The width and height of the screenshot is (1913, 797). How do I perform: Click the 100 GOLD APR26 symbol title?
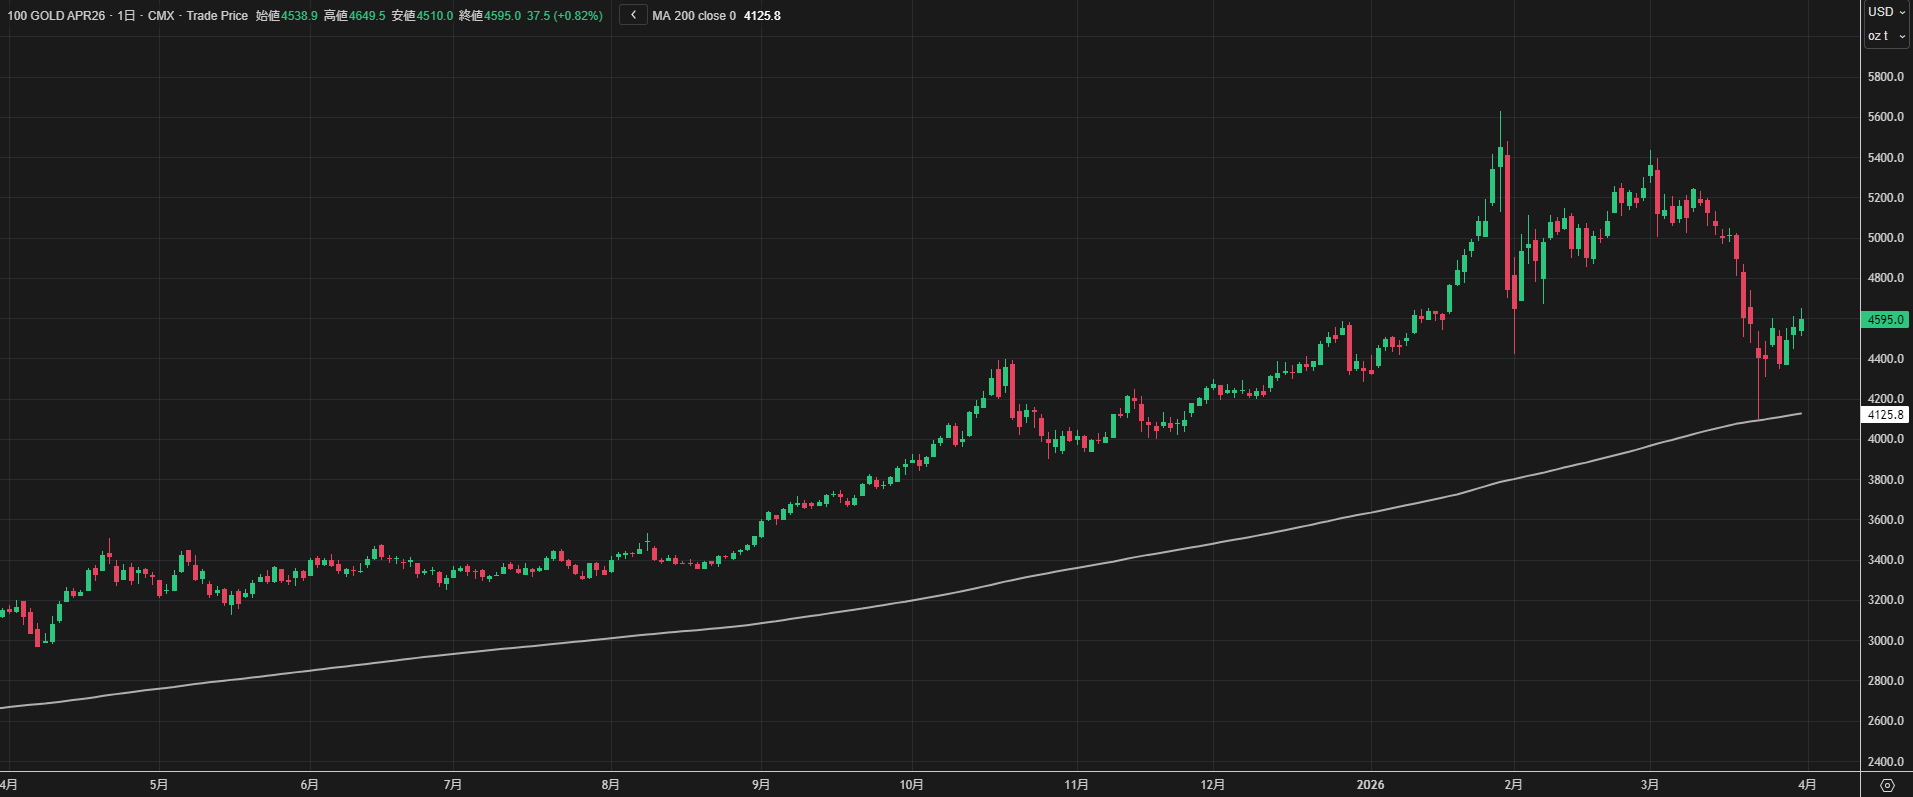pyautogui.click(x=56, y=16)
